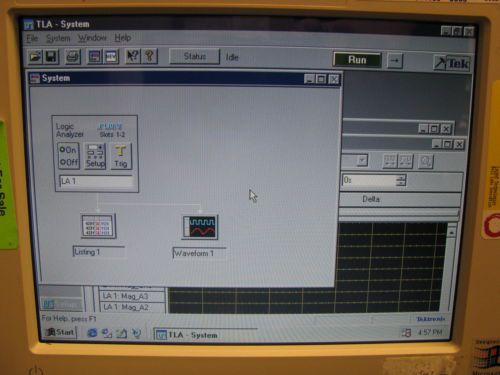Open the Window menu
This screenshot has height=375, width=500.
click(92, 38)
